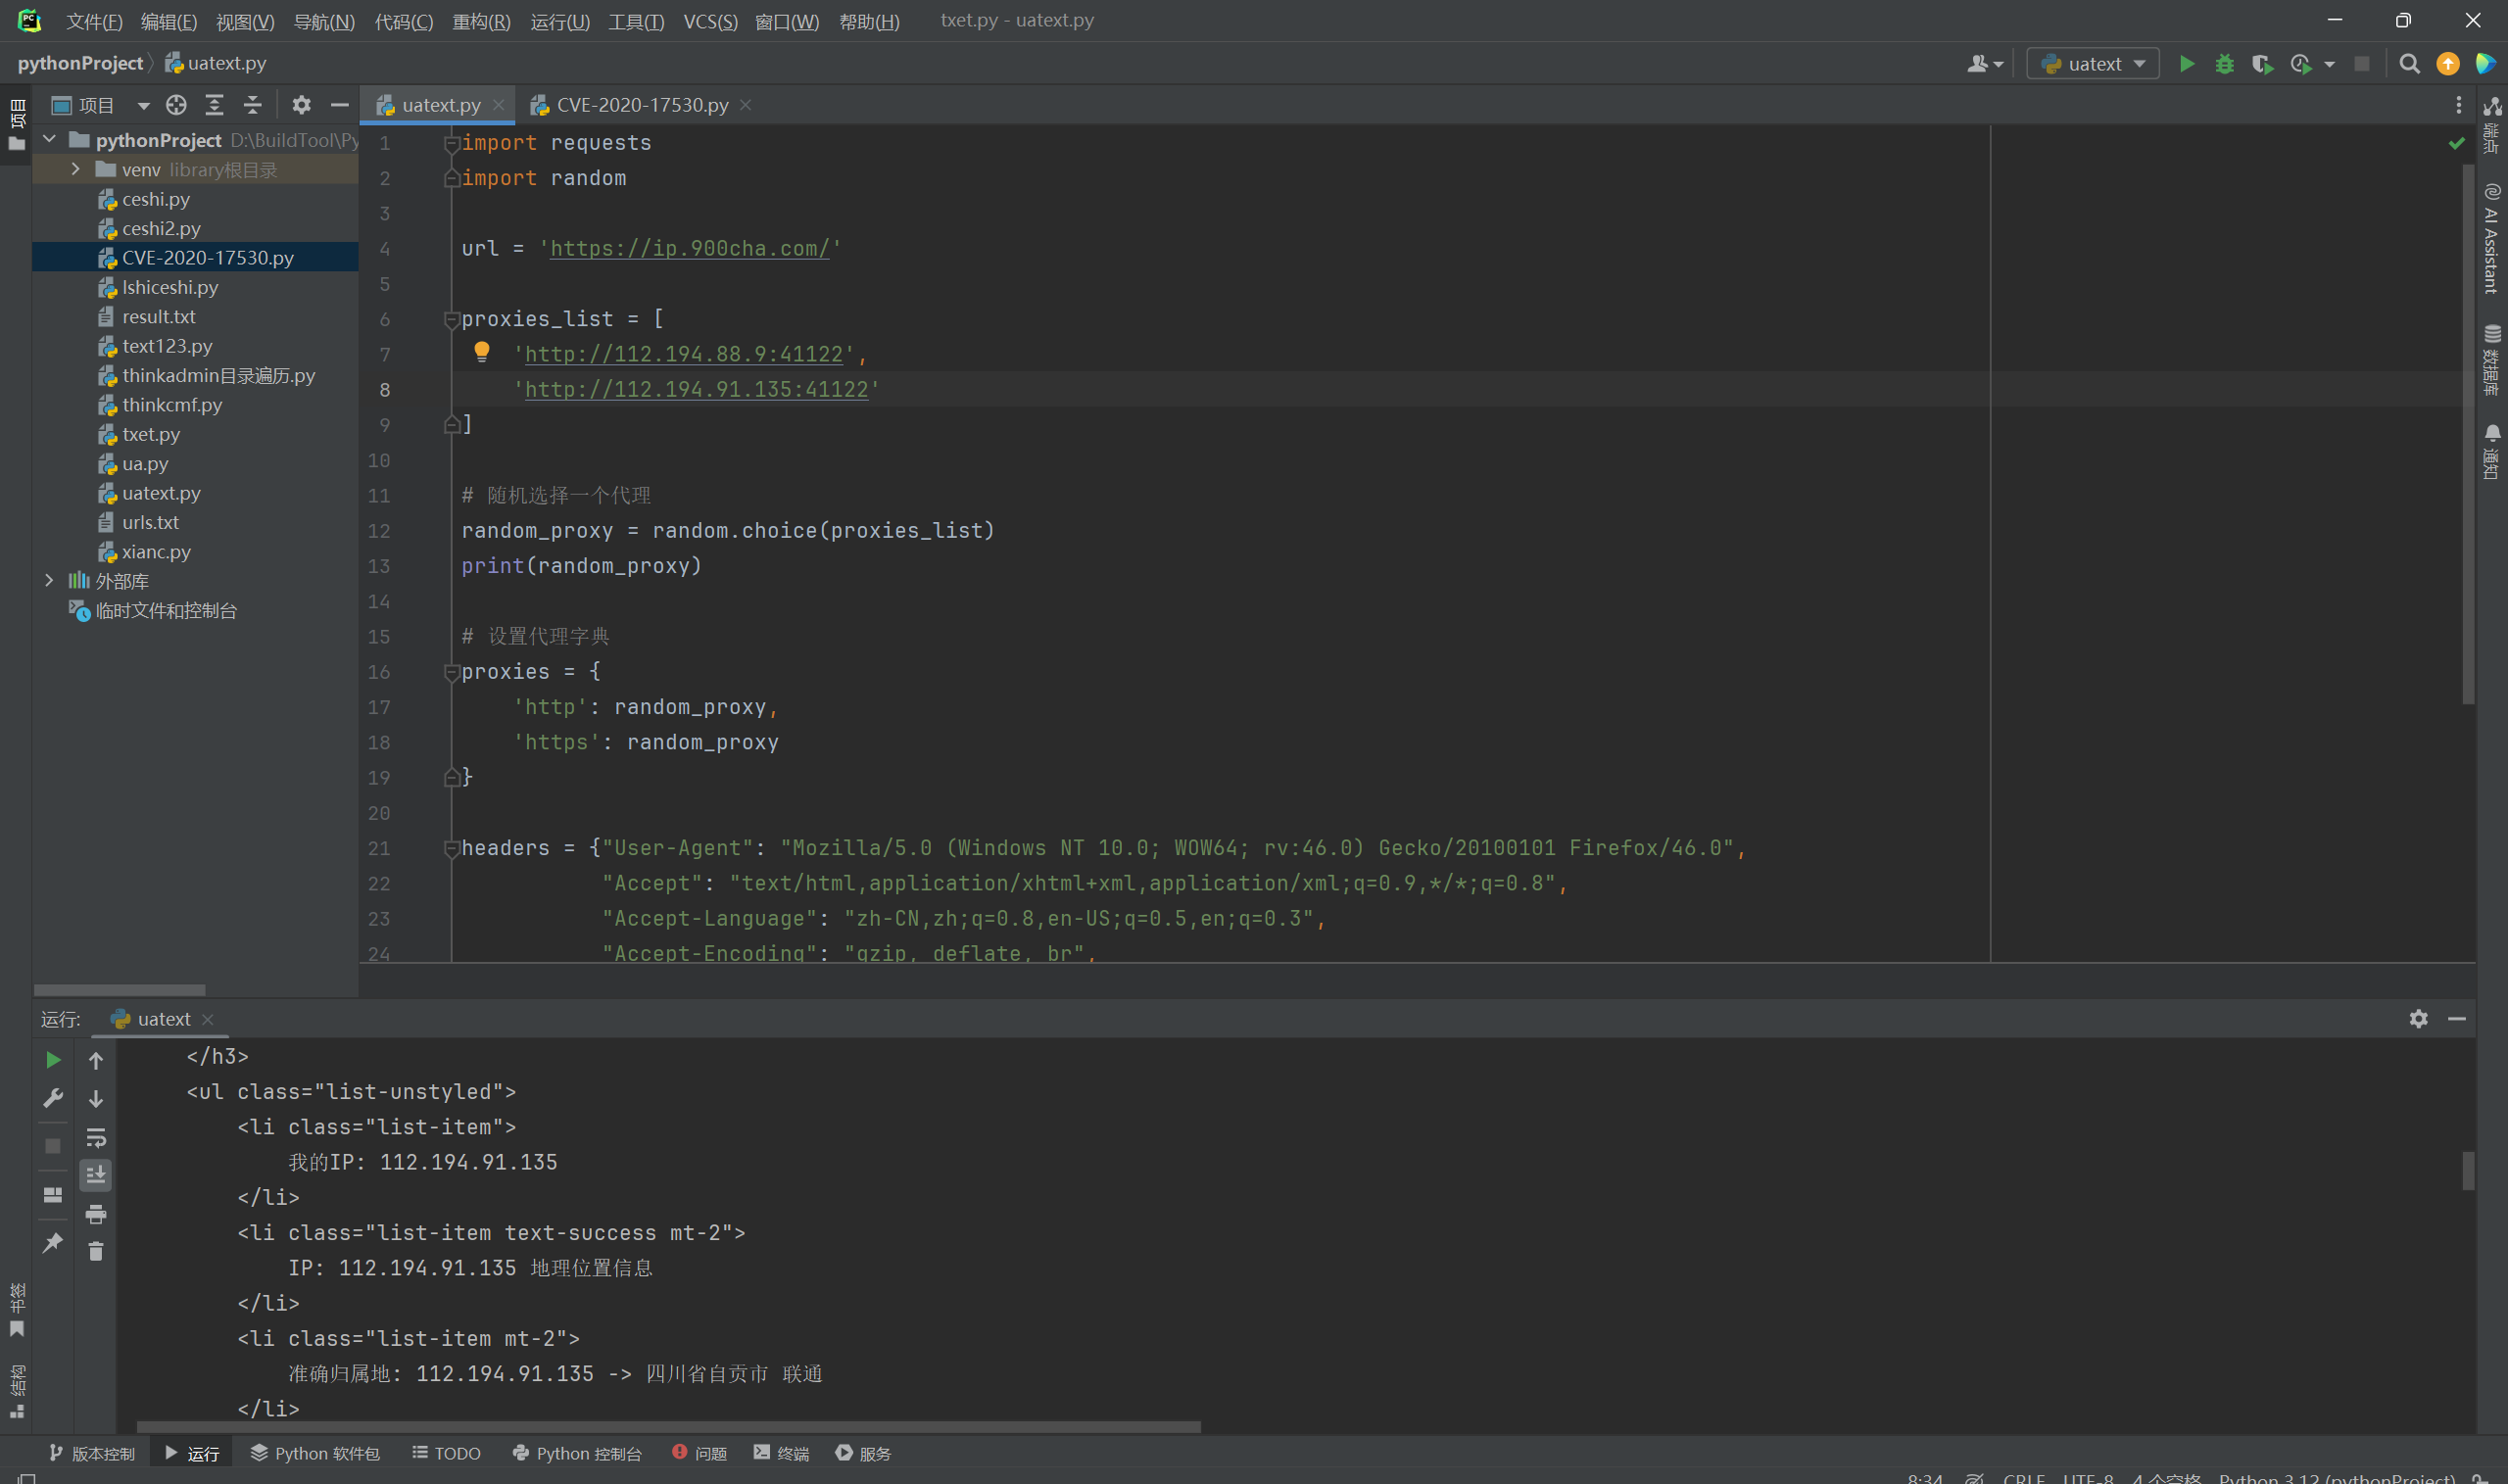The width and height of the screenshot is (2508, 1484).
Task: Open run panel settings gear
Action: 2418,1018
